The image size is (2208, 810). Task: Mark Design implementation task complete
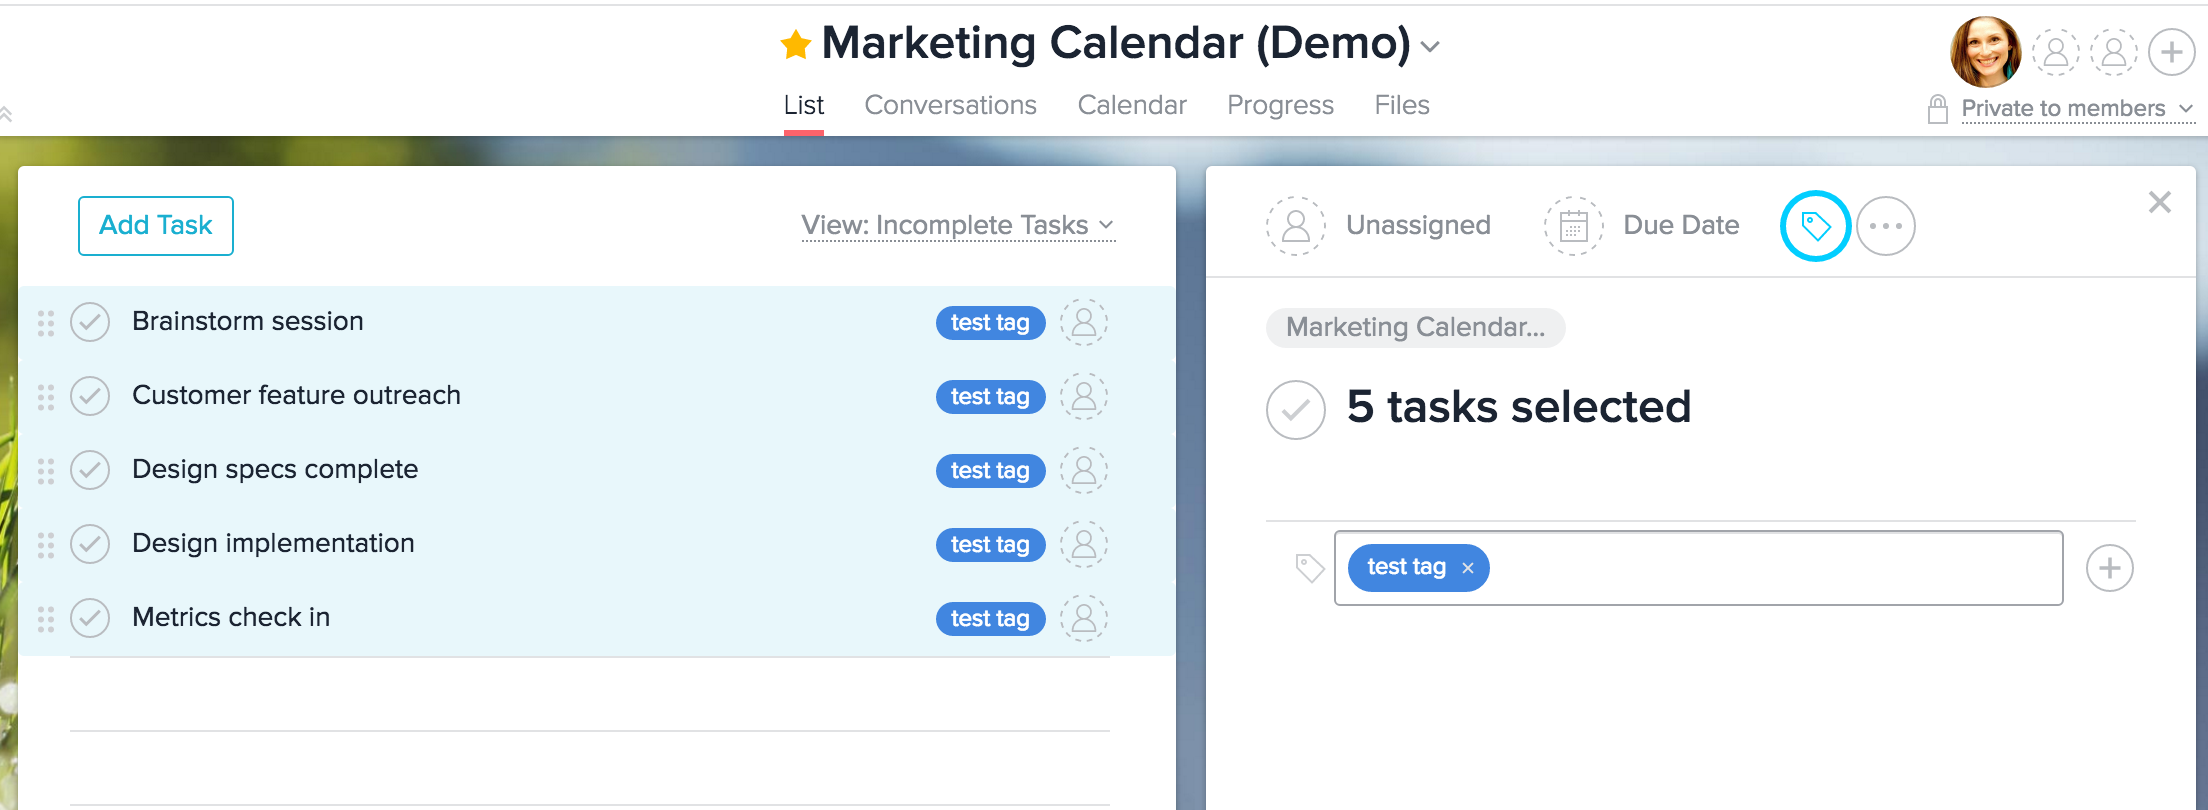tap(90, 544)
